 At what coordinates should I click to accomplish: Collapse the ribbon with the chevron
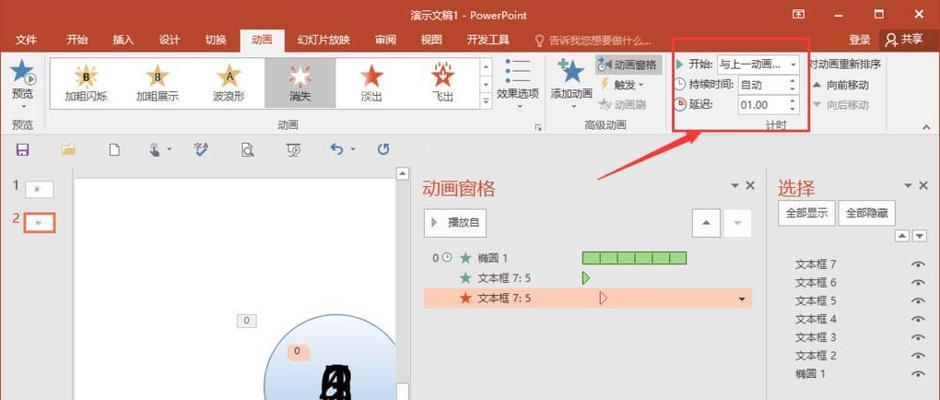pyautogui.click(x=926, y=127)
